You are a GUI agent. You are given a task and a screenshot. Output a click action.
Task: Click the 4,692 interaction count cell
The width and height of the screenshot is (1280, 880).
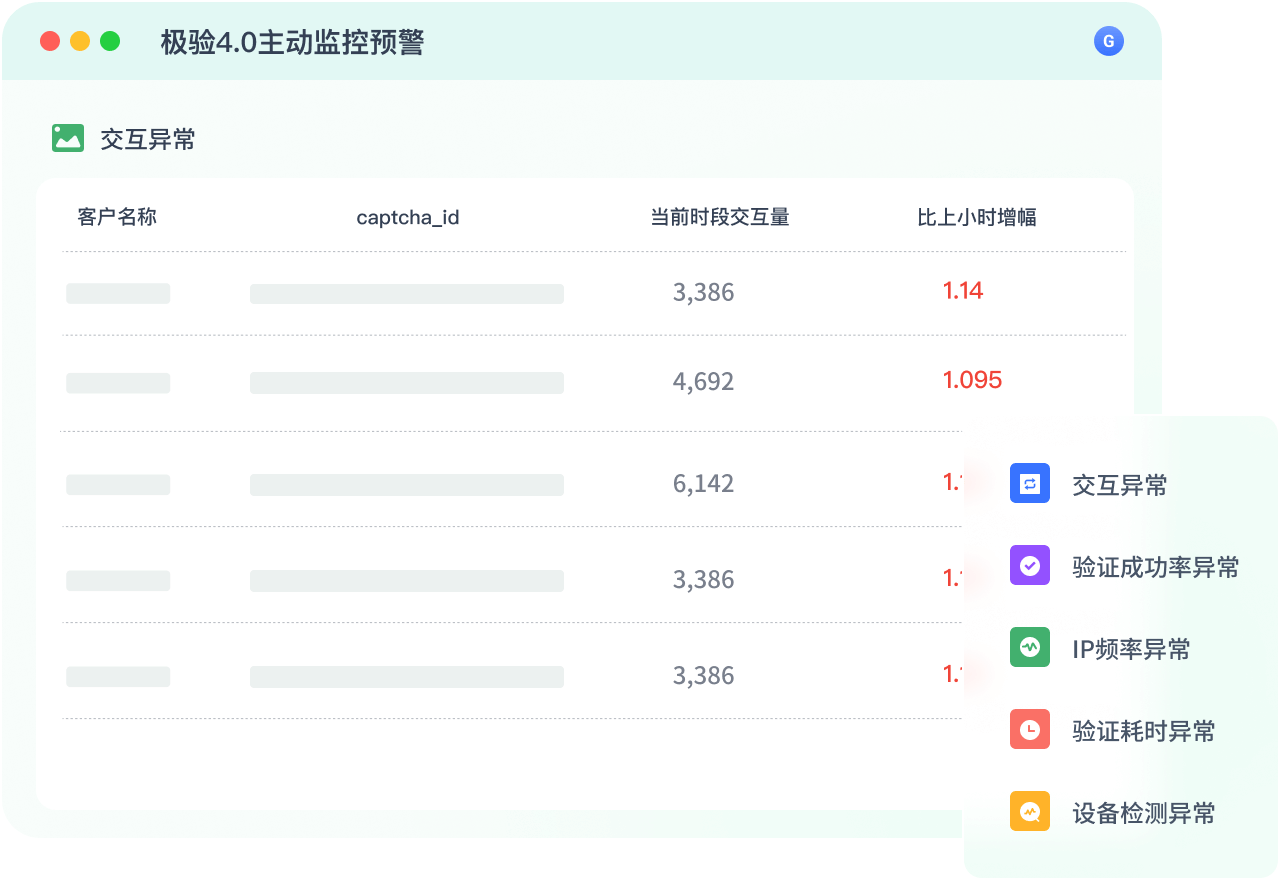(704, 381)
